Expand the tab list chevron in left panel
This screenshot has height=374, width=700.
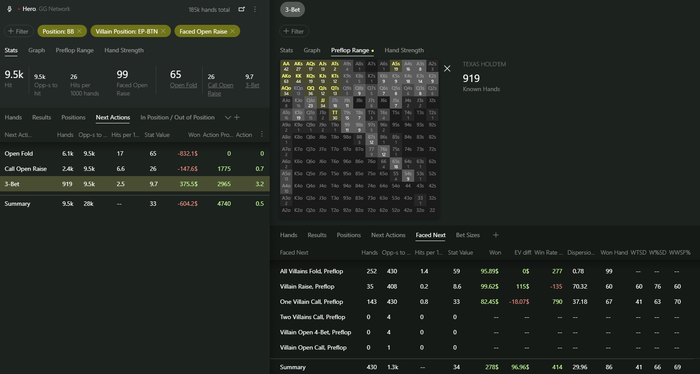[x=228, y=117]
